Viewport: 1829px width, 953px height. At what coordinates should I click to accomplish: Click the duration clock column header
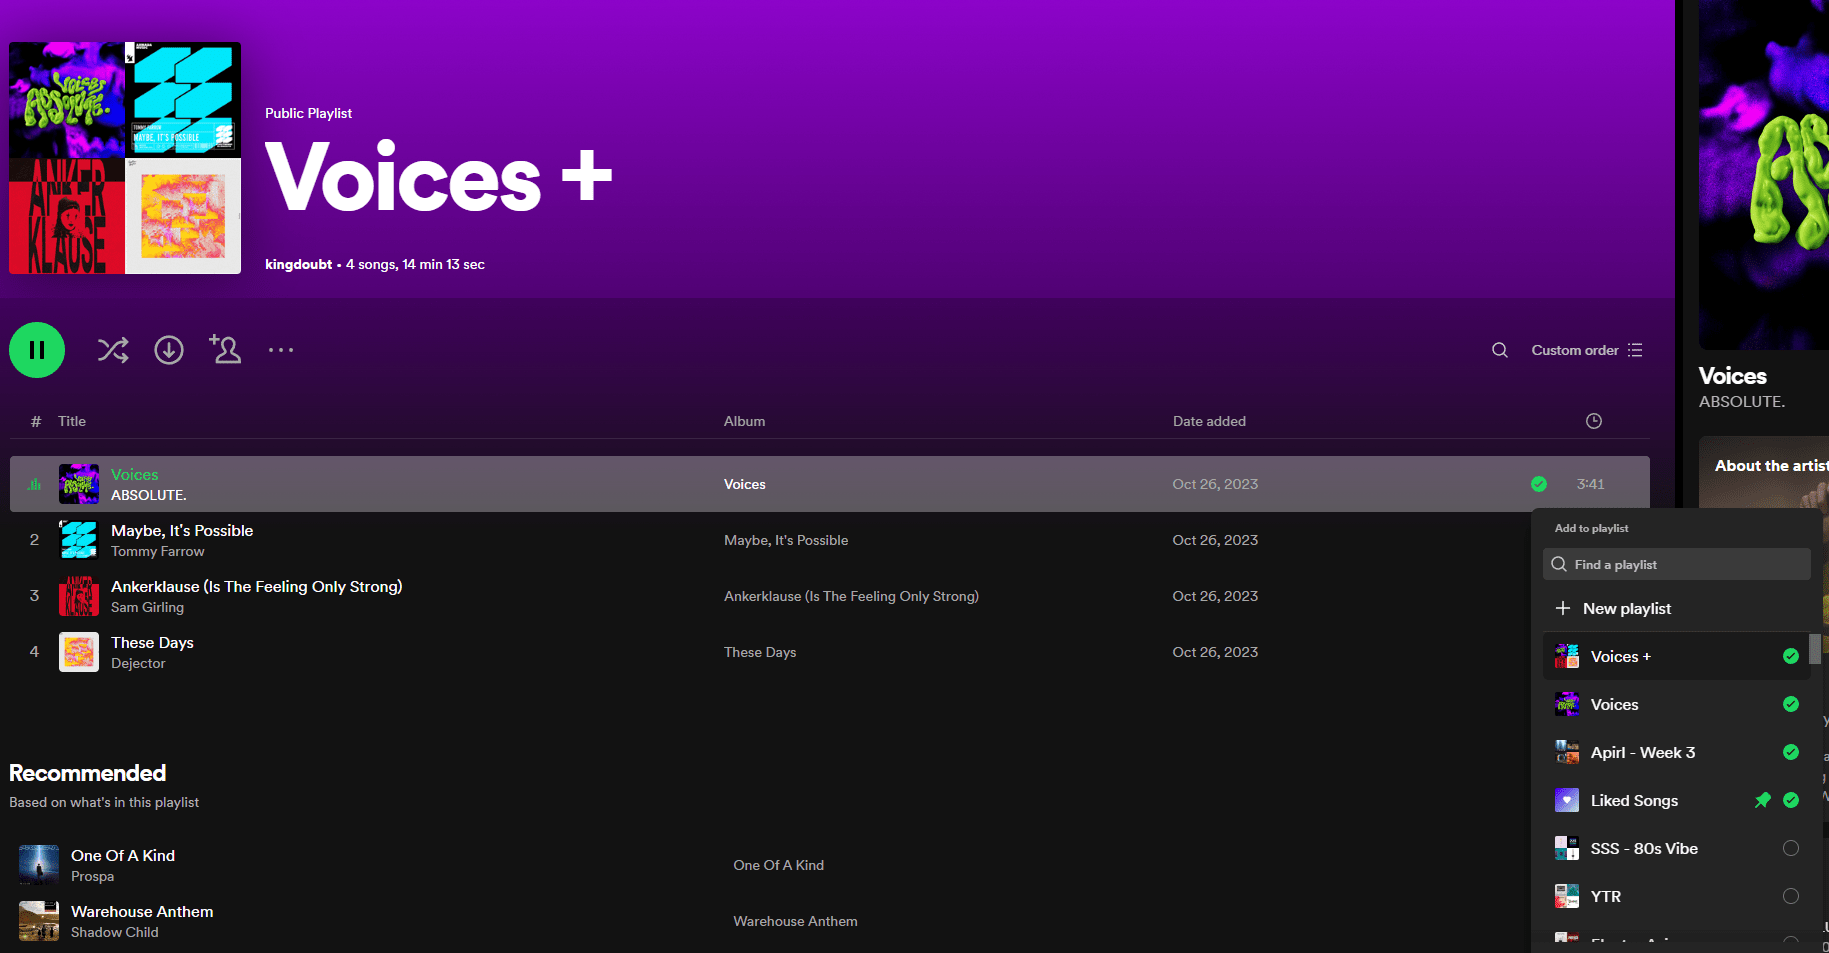click(x=1594, y=421)
